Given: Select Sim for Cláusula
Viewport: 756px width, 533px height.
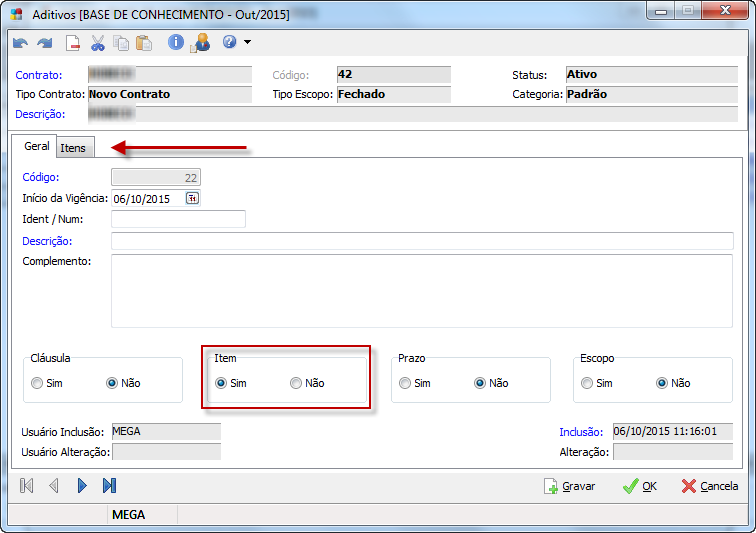Looking at the screenshot, I should (37, 383).
